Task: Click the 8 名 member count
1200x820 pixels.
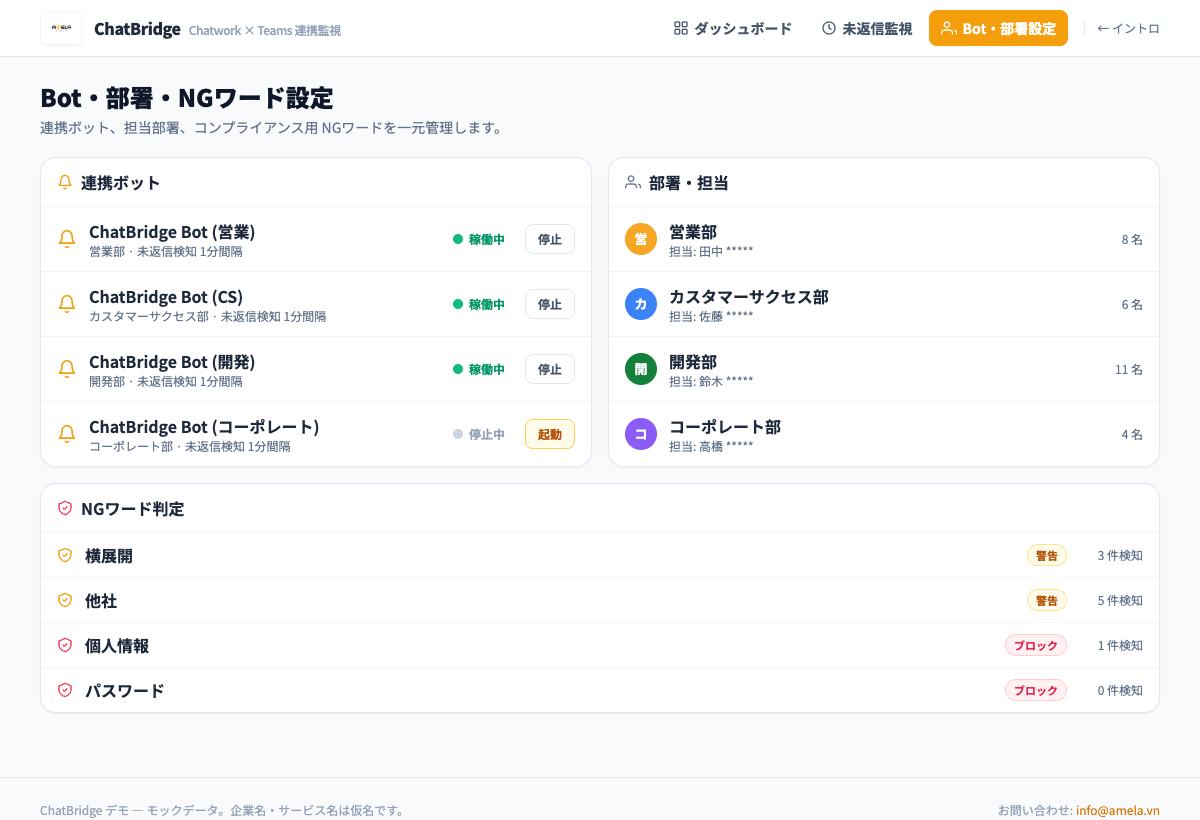Action: [1132, 239]
